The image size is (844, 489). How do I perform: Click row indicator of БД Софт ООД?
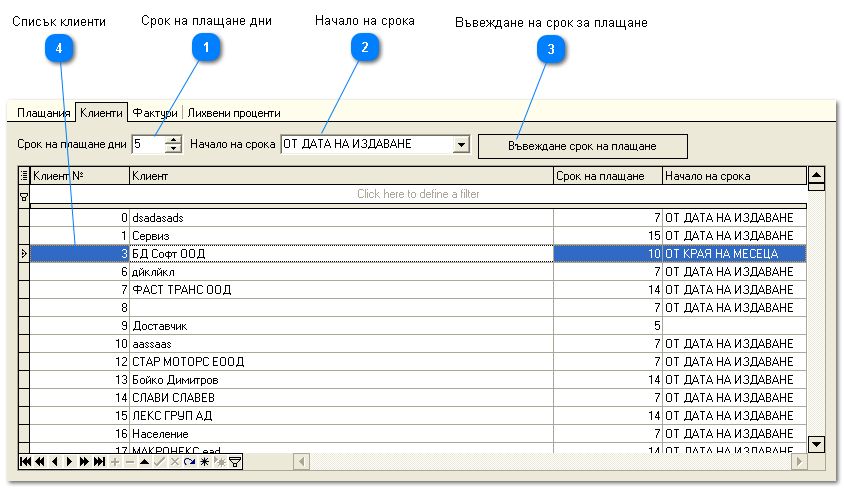[x=24, y=254]
